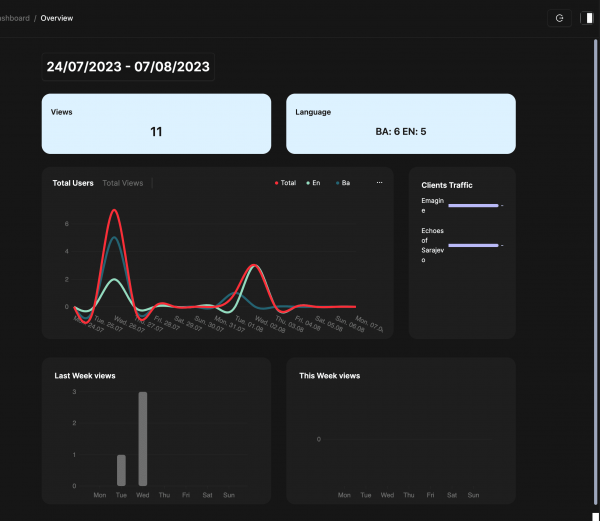This screenshot has height=521, width=600.
Task: Toggle the Ba series in legend
Action: click(x=343, y=183)
